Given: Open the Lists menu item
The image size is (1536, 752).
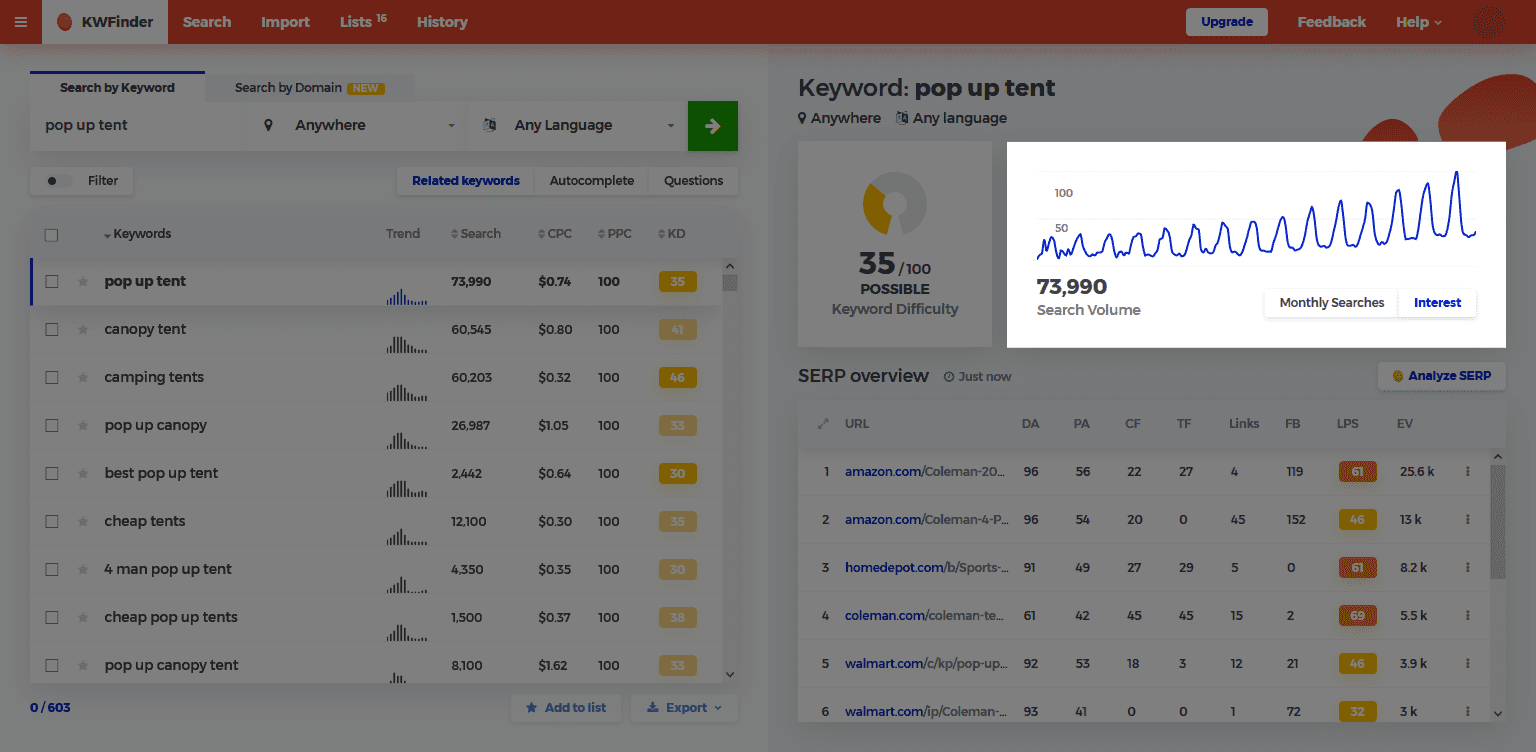Looking at the screenshot, I should (363, 22).
